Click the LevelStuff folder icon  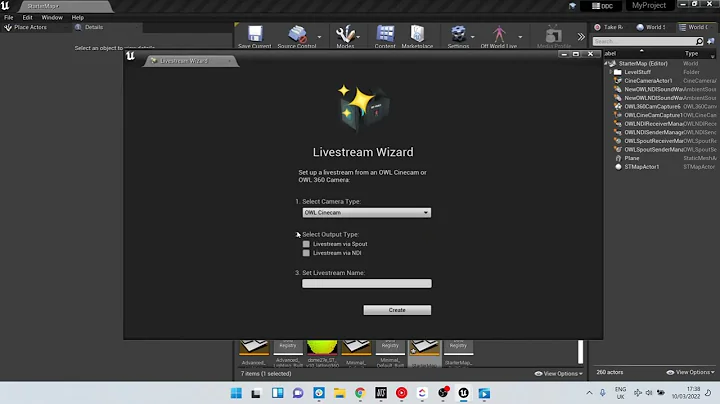pos(618,72)
